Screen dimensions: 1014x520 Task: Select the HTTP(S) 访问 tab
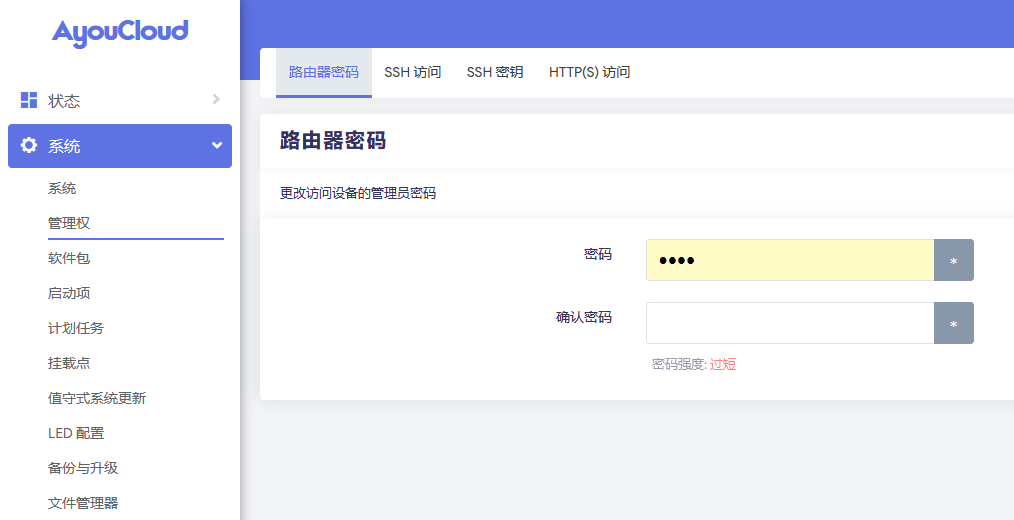point(589,73)
